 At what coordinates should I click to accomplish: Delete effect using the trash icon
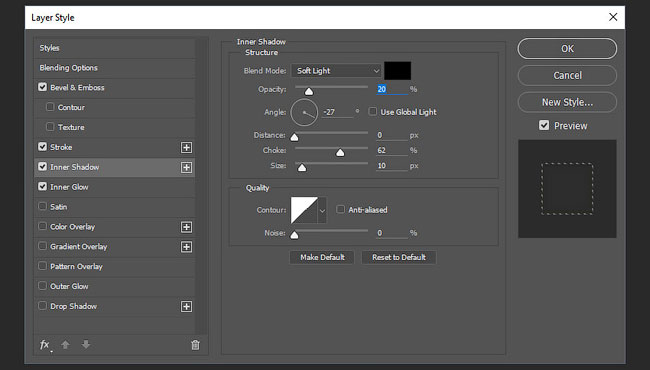195,345
